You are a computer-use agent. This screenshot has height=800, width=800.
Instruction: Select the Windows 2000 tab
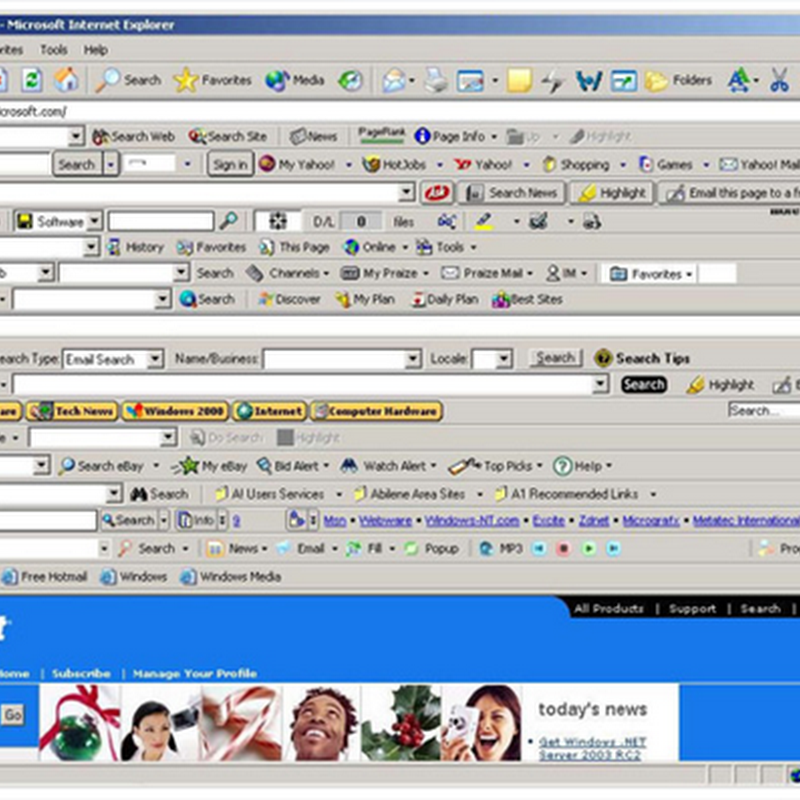pos(175,411)
